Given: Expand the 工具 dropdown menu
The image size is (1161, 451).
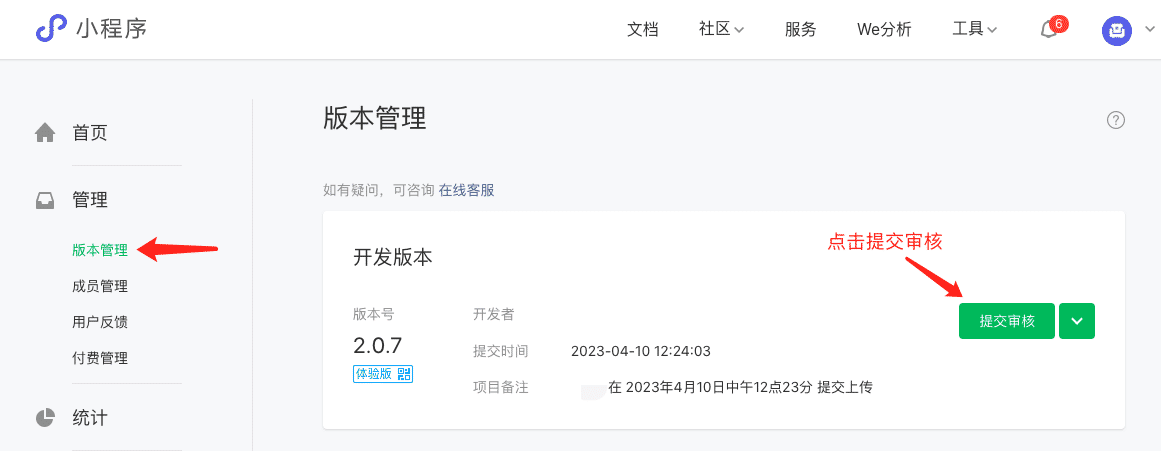Looking at the screenshot, I should click(974, 30).
